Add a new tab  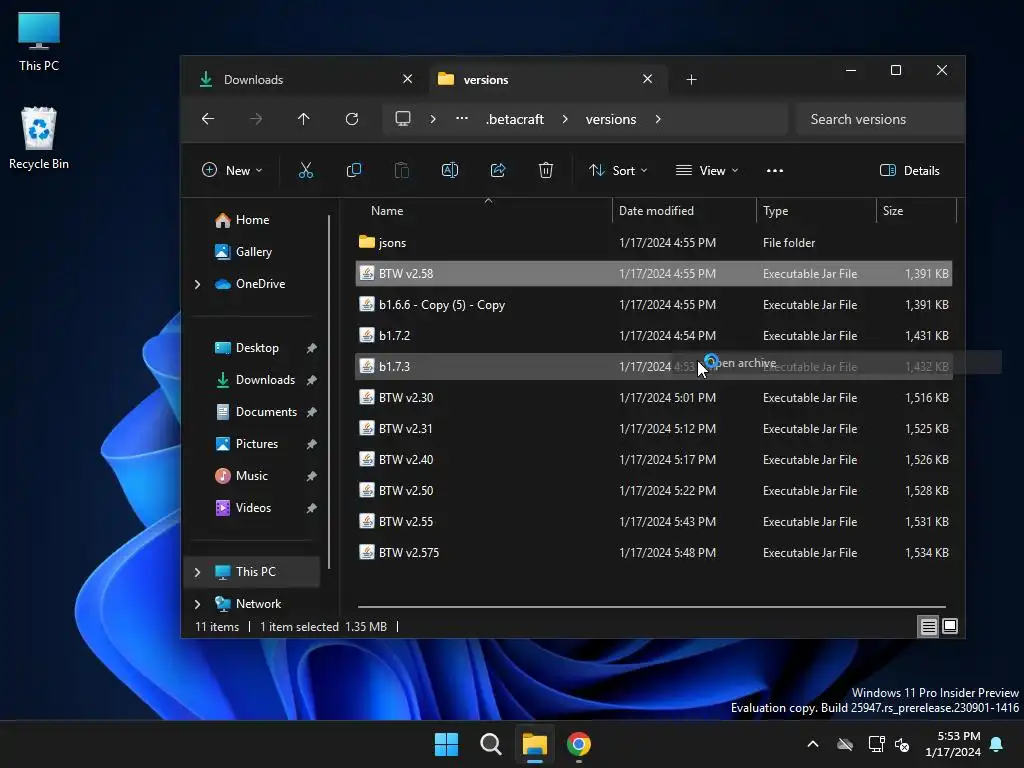pyautogui.click(x=692, y=80)
